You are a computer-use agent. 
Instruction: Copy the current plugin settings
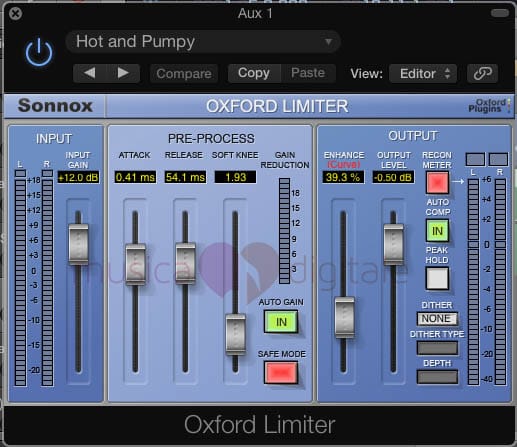click(x=254, y=73)
